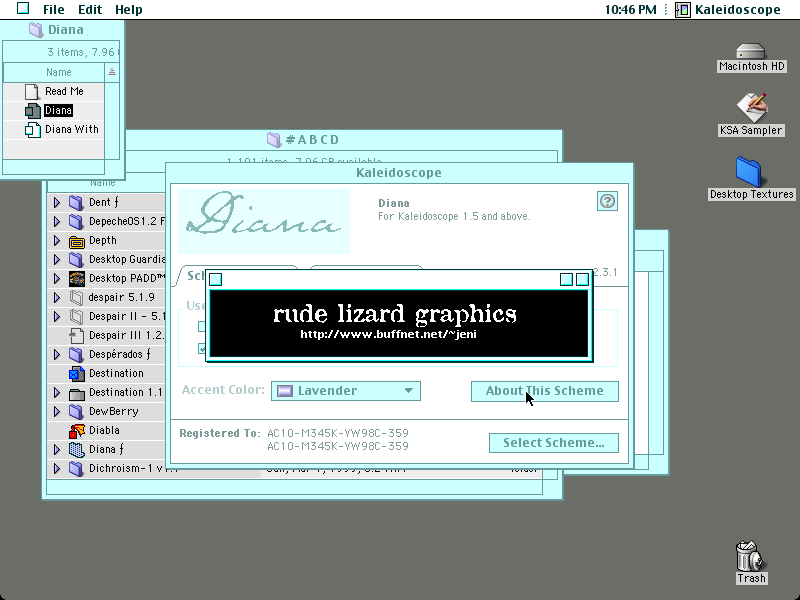800x600 pixels.
Task: Expand the Despérados ƒ disclosure triangle
Action: pyautogui.click(x=57, y=355)
